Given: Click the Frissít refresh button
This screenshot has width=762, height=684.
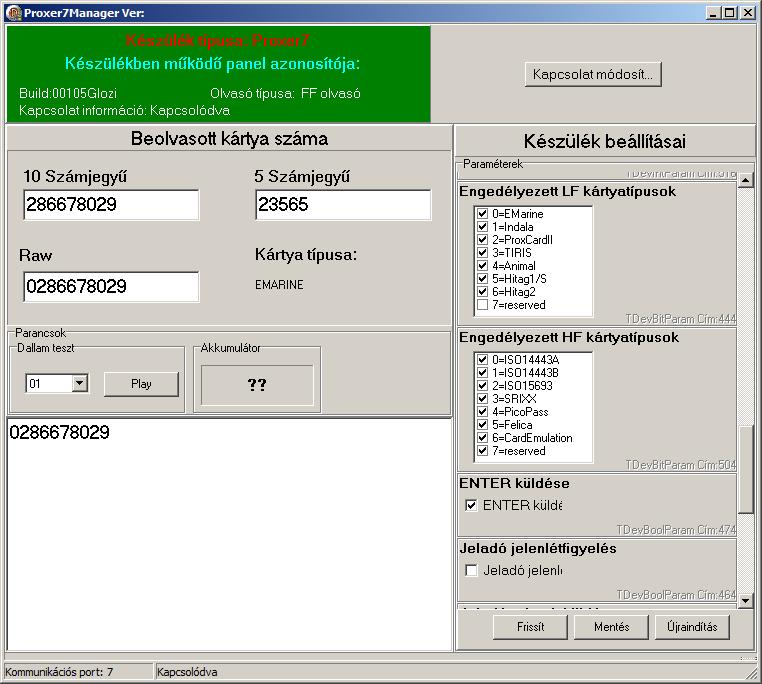Looking at the screenshot, I should pos(530,627).
